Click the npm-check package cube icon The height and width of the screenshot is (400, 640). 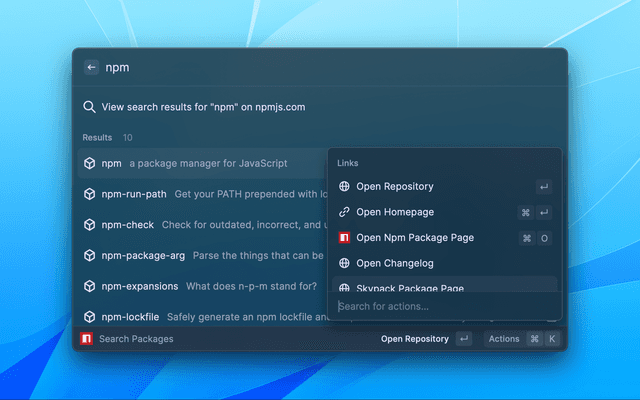click(x=89, y=225)
